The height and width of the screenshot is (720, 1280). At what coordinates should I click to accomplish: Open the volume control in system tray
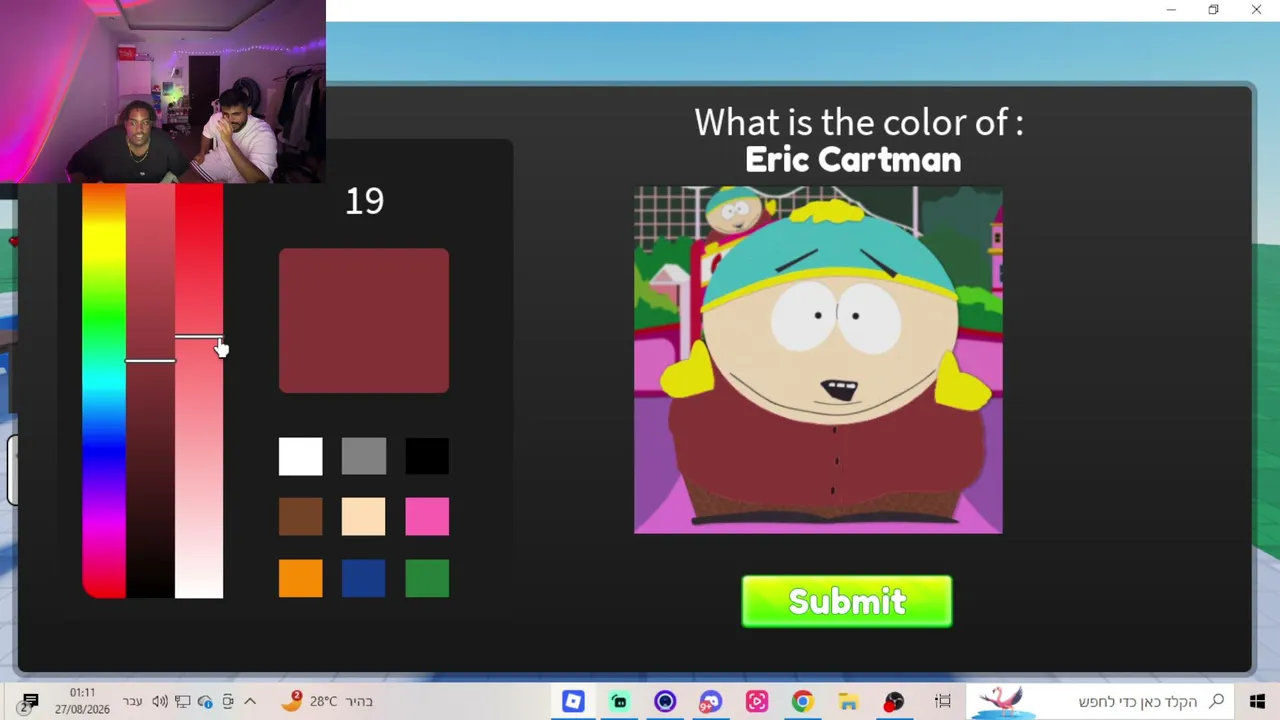pos(160,702)
